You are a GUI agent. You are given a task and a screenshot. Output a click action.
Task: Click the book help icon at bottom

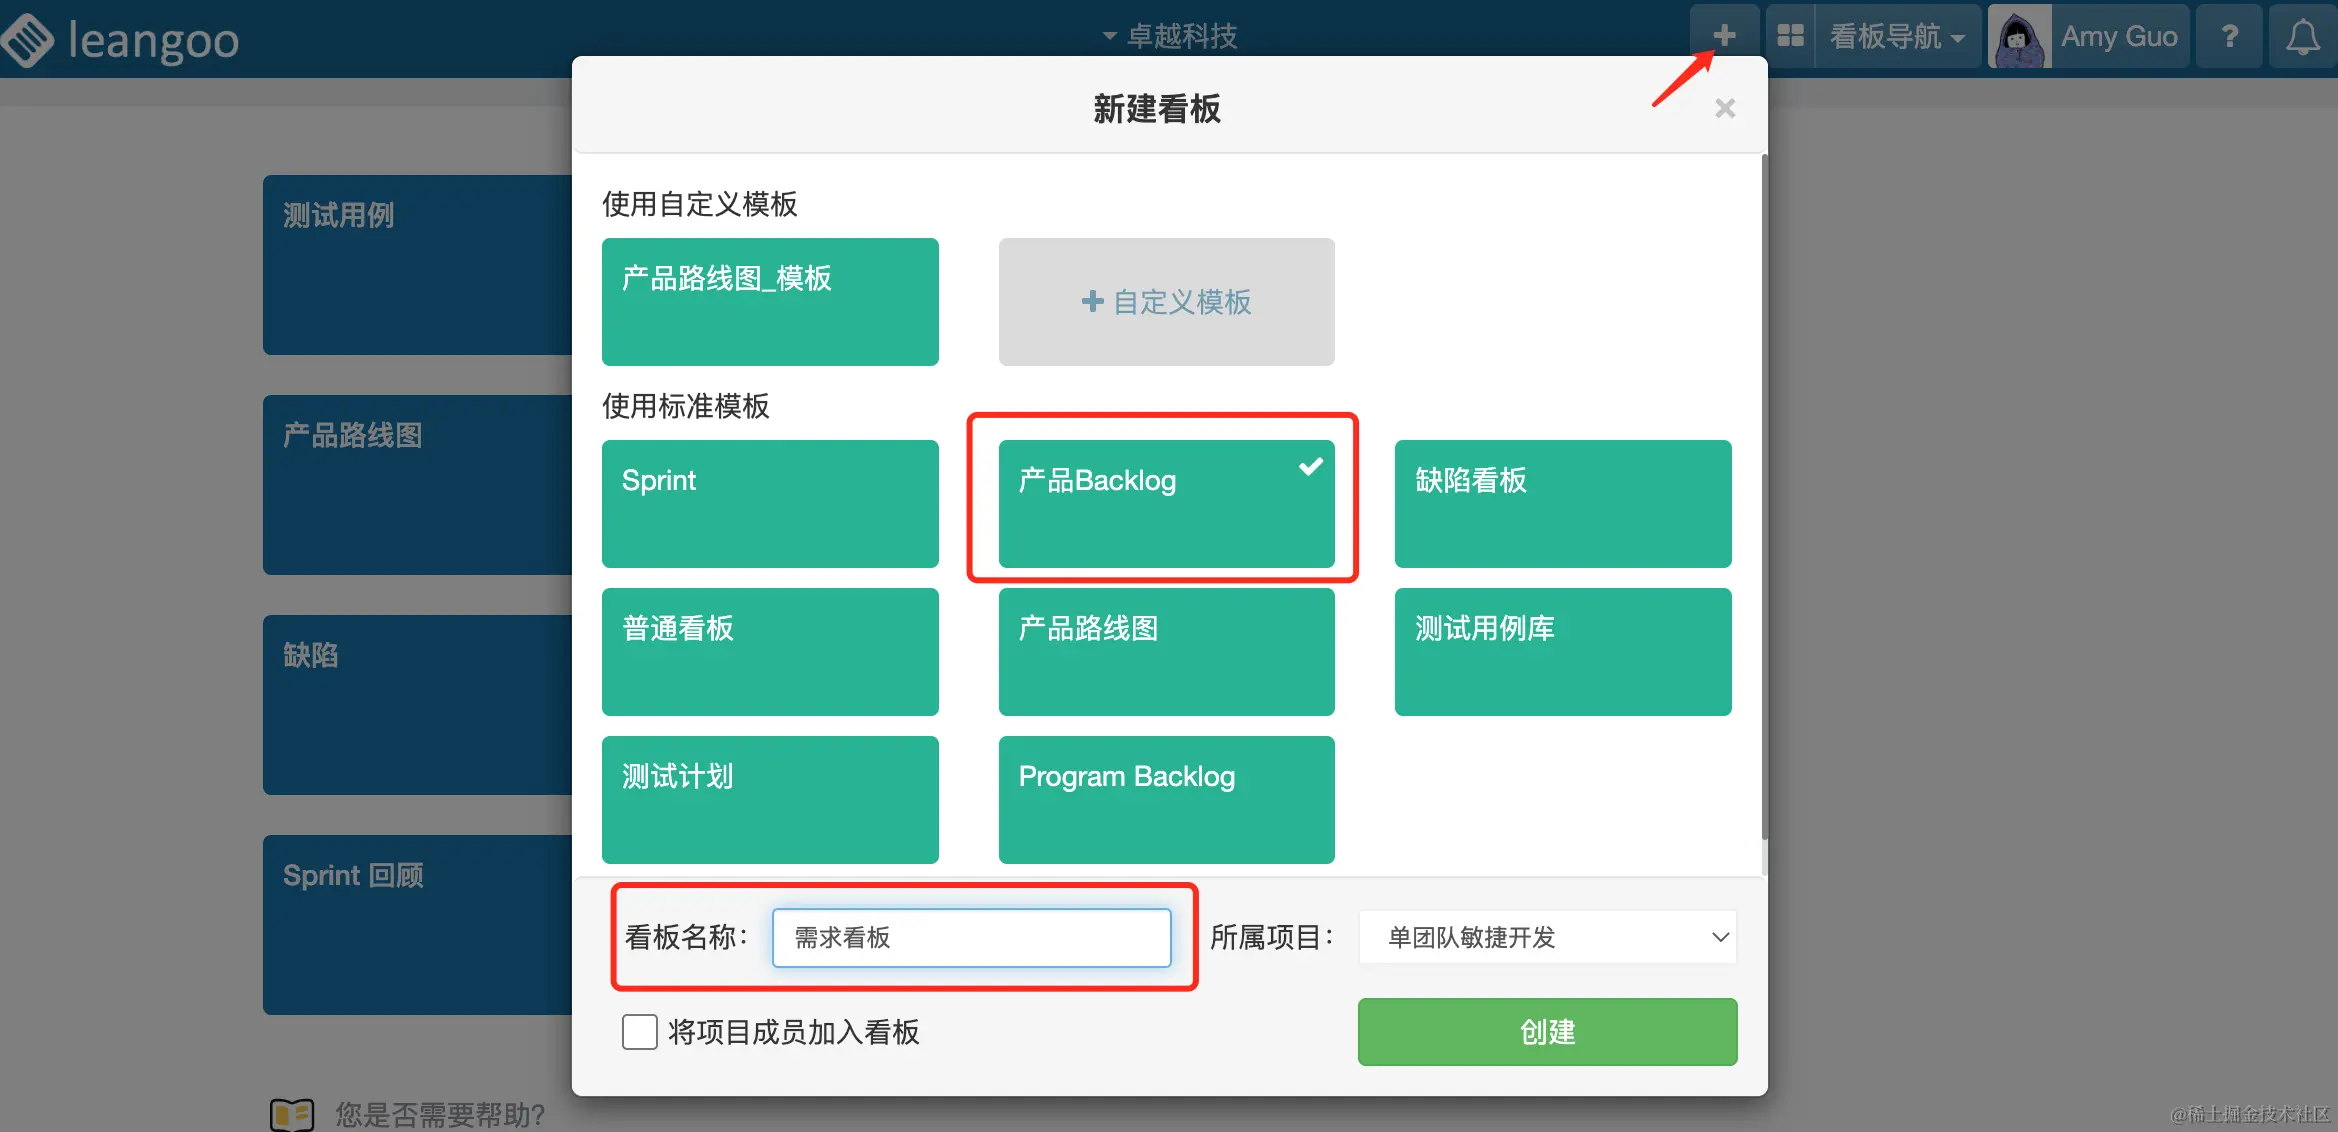click(x=292, y=1113)
